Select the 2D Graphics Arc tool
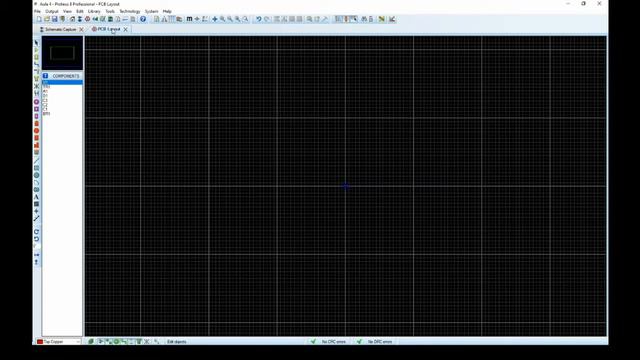This screenshot has height=360, width=640. [x=36, y=182]
